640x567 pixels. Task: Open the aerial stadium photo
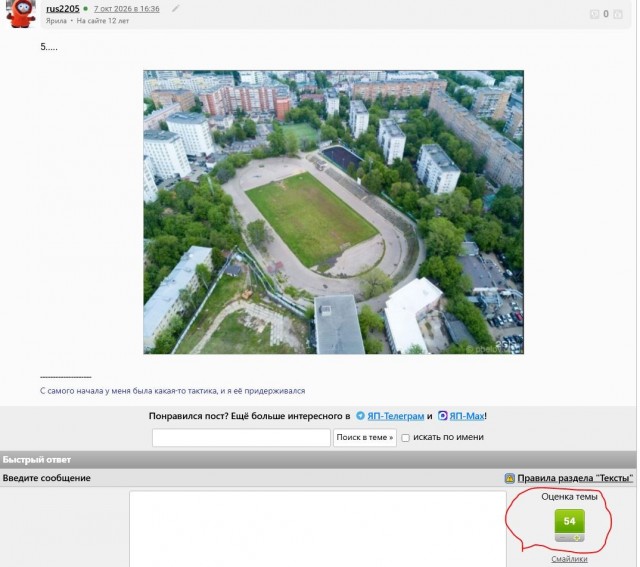tap(333, 212)
